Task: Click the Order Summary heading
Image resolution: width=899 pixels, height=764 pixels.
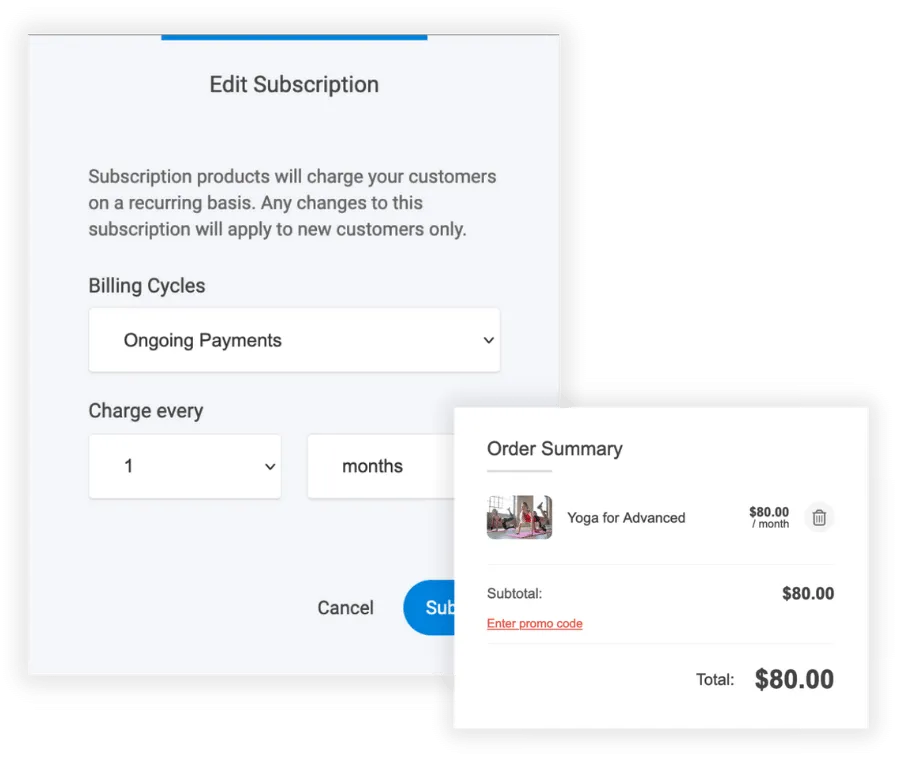Action: (554, 449)
